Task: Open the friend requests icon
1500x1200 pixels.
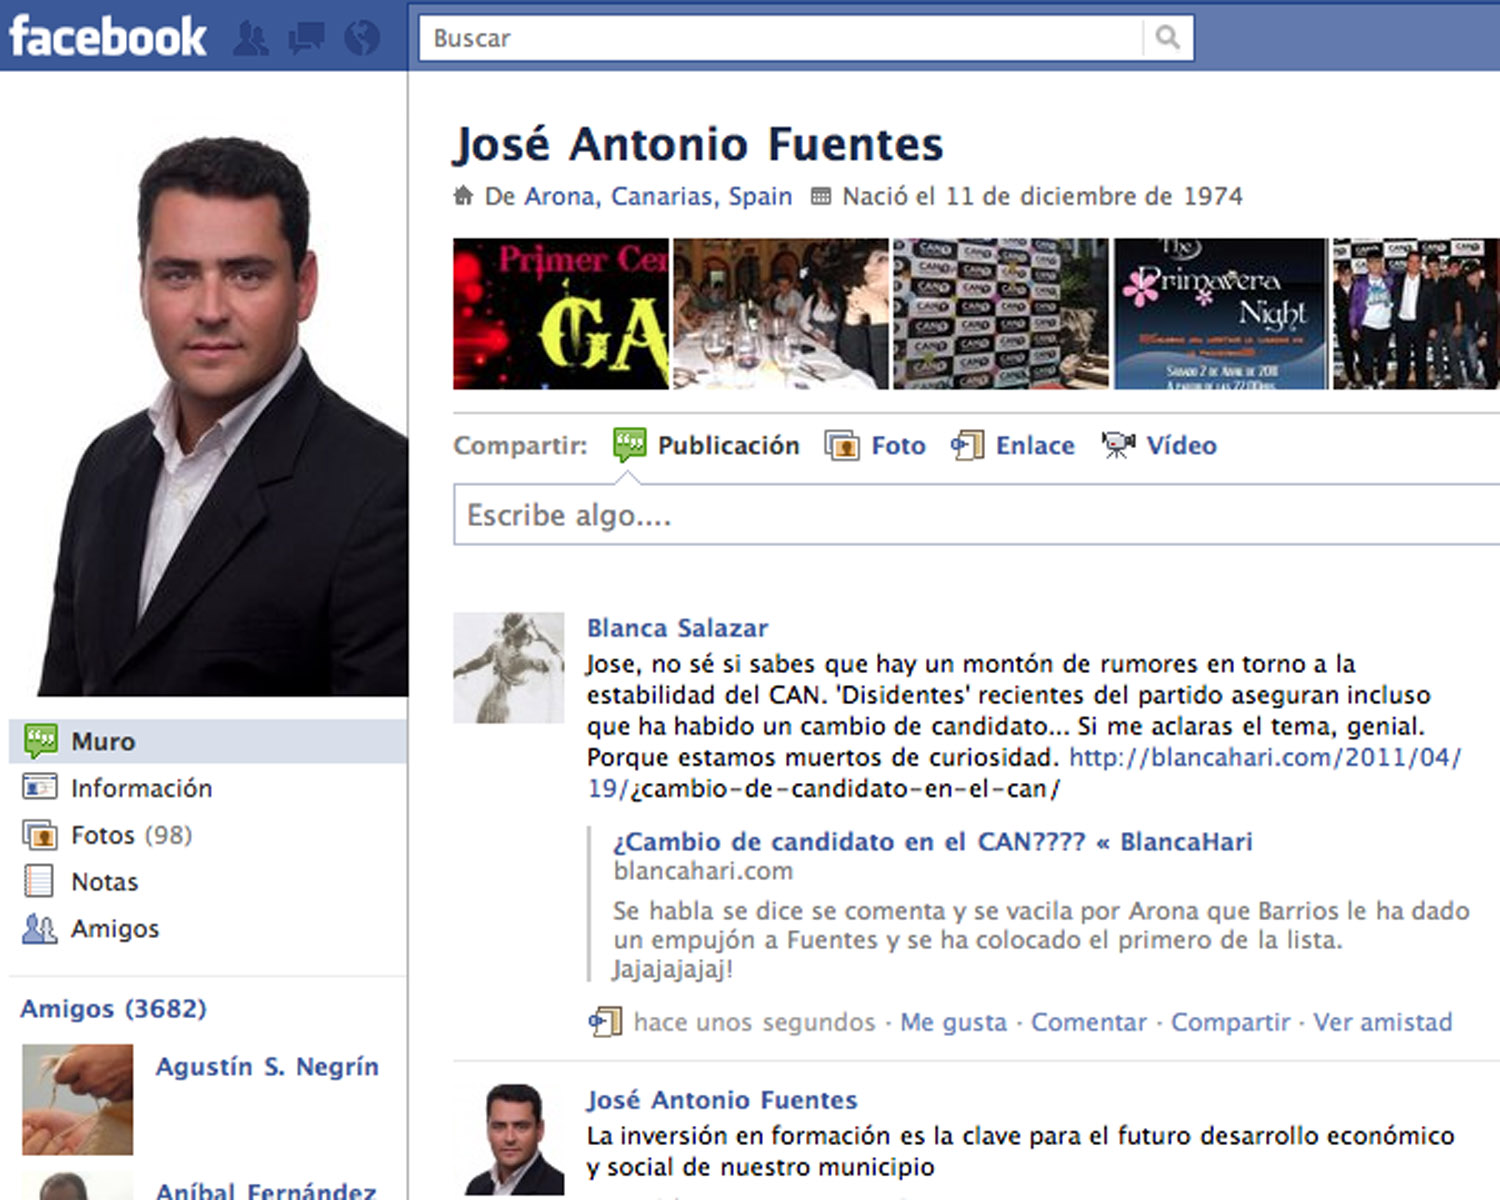Action: click(250, 39)
